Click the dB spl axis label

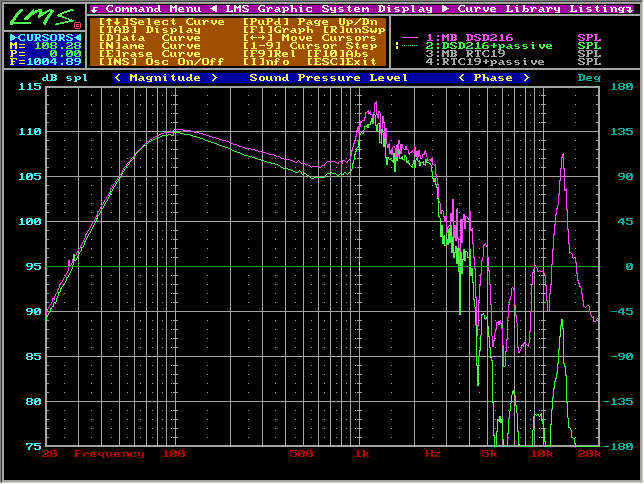click(x=65, y=78)
